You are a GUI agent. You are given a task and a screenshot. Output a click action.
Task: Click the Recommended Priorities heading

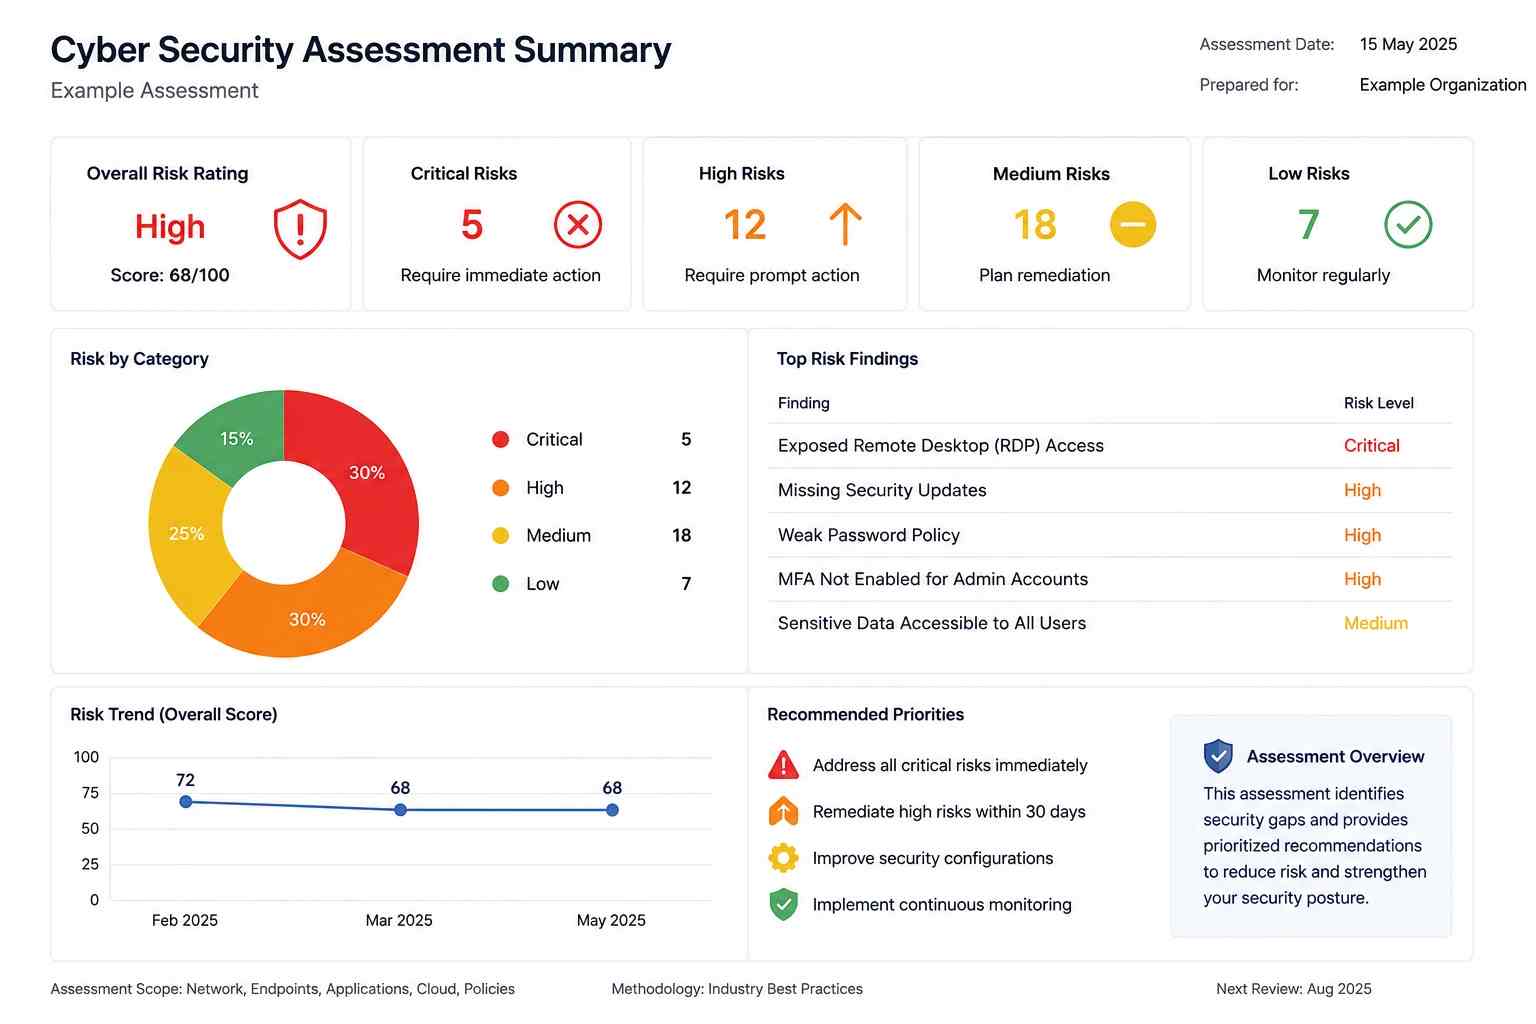click(x=865, y=714)
